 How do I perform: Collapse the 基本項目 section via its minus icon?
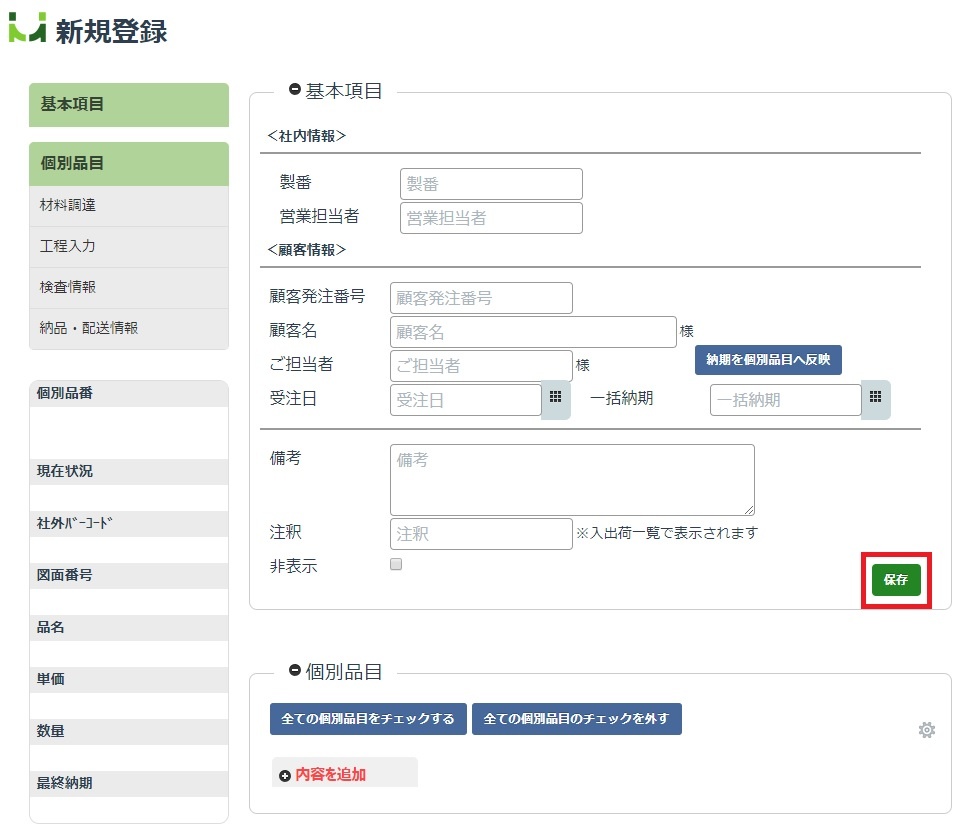(295, 89)
